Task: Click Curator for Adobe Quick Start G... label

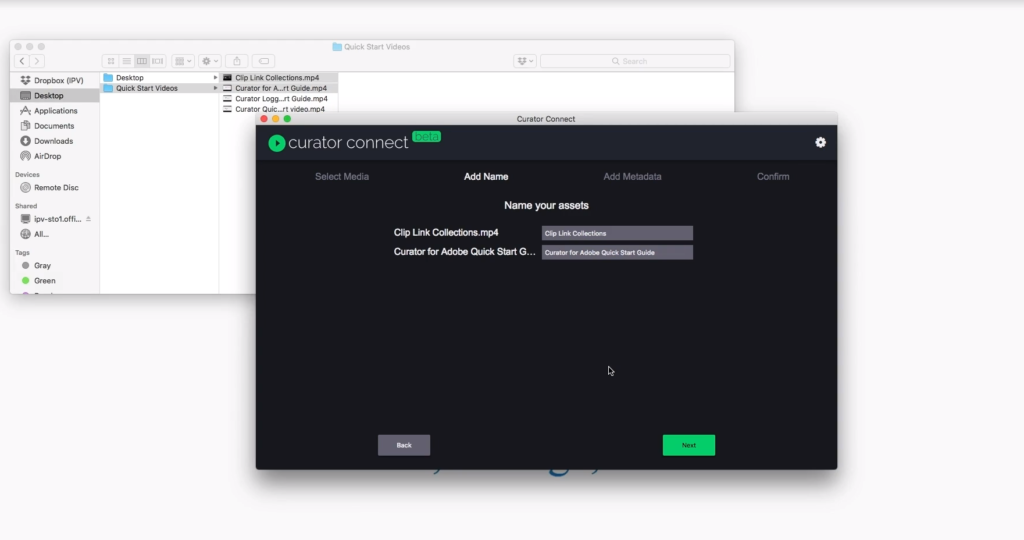Action: click(x=464, y=251)
